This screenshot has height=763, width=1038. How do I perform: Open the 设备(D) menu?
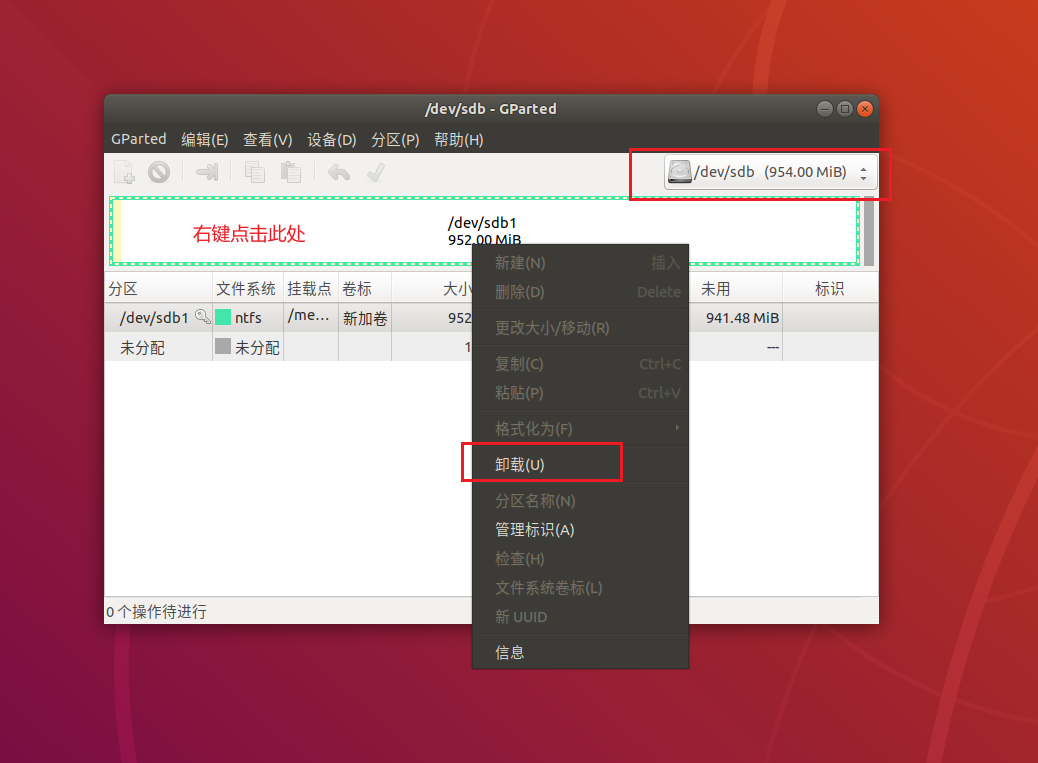point(331,139)
